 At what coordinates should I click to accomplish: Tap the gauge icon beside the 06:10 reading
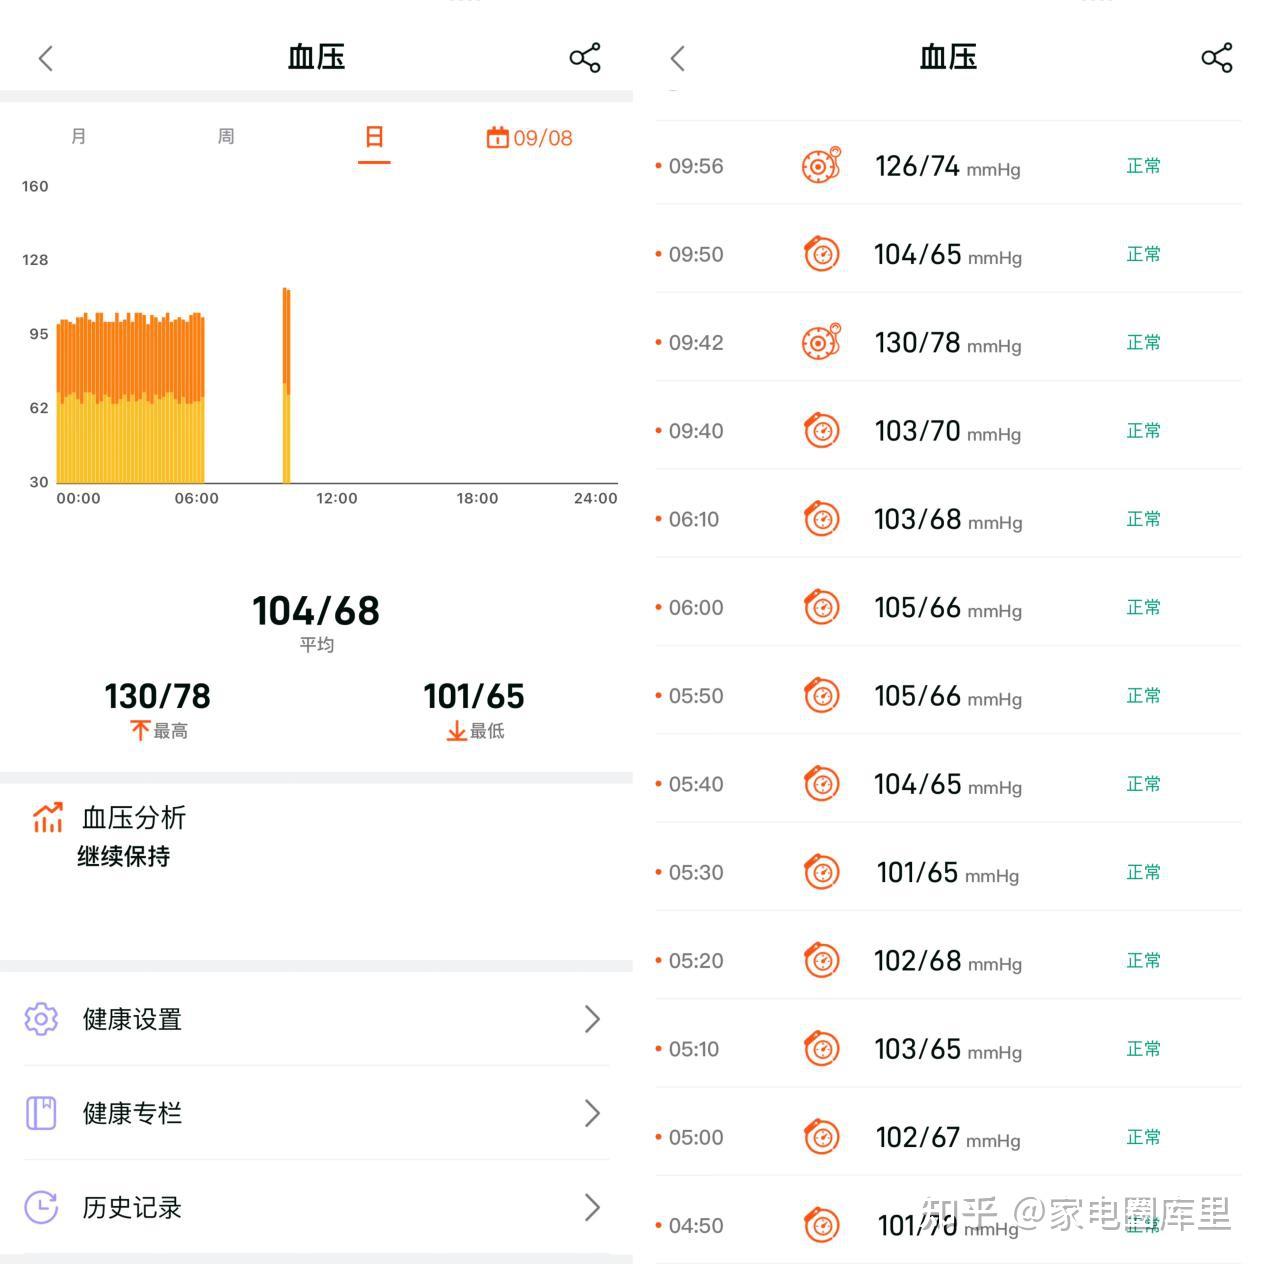(820, 519)
